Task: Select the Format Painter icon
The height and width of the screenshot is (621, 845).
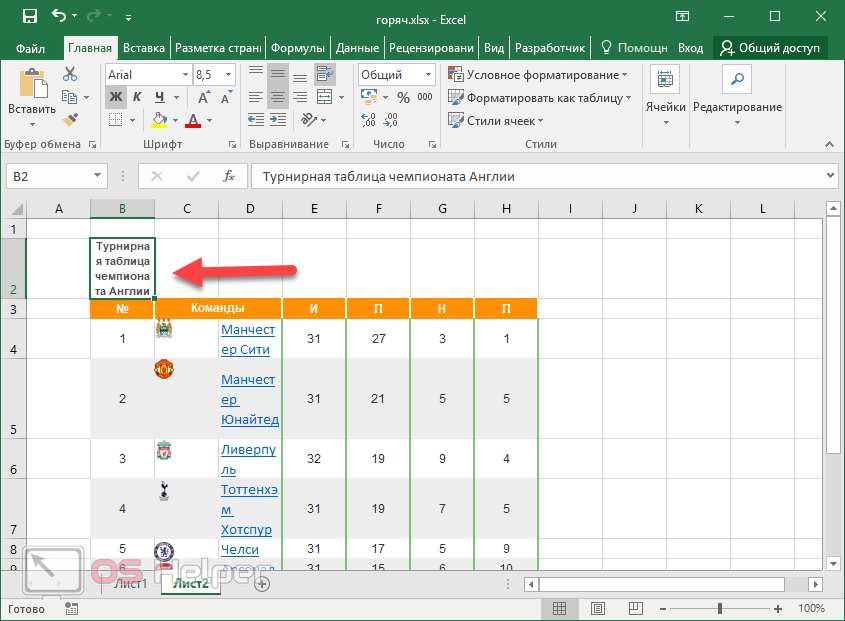Action: (70, 121)
